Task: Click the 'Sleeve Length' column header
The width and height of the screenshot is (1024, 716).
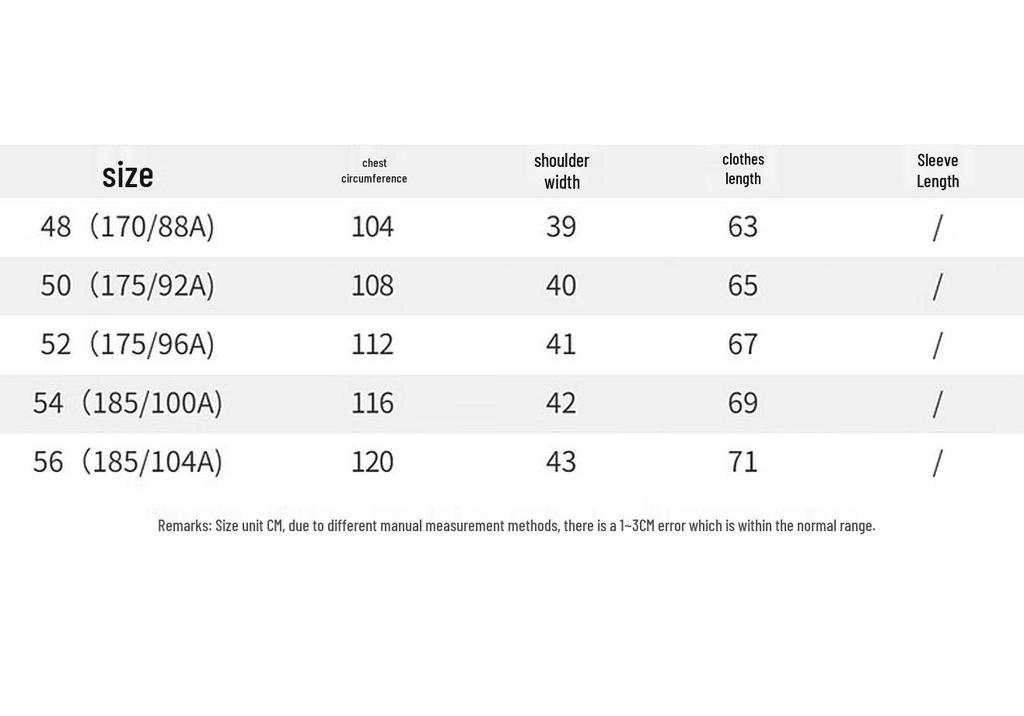Action: click(x=938, y=171)
